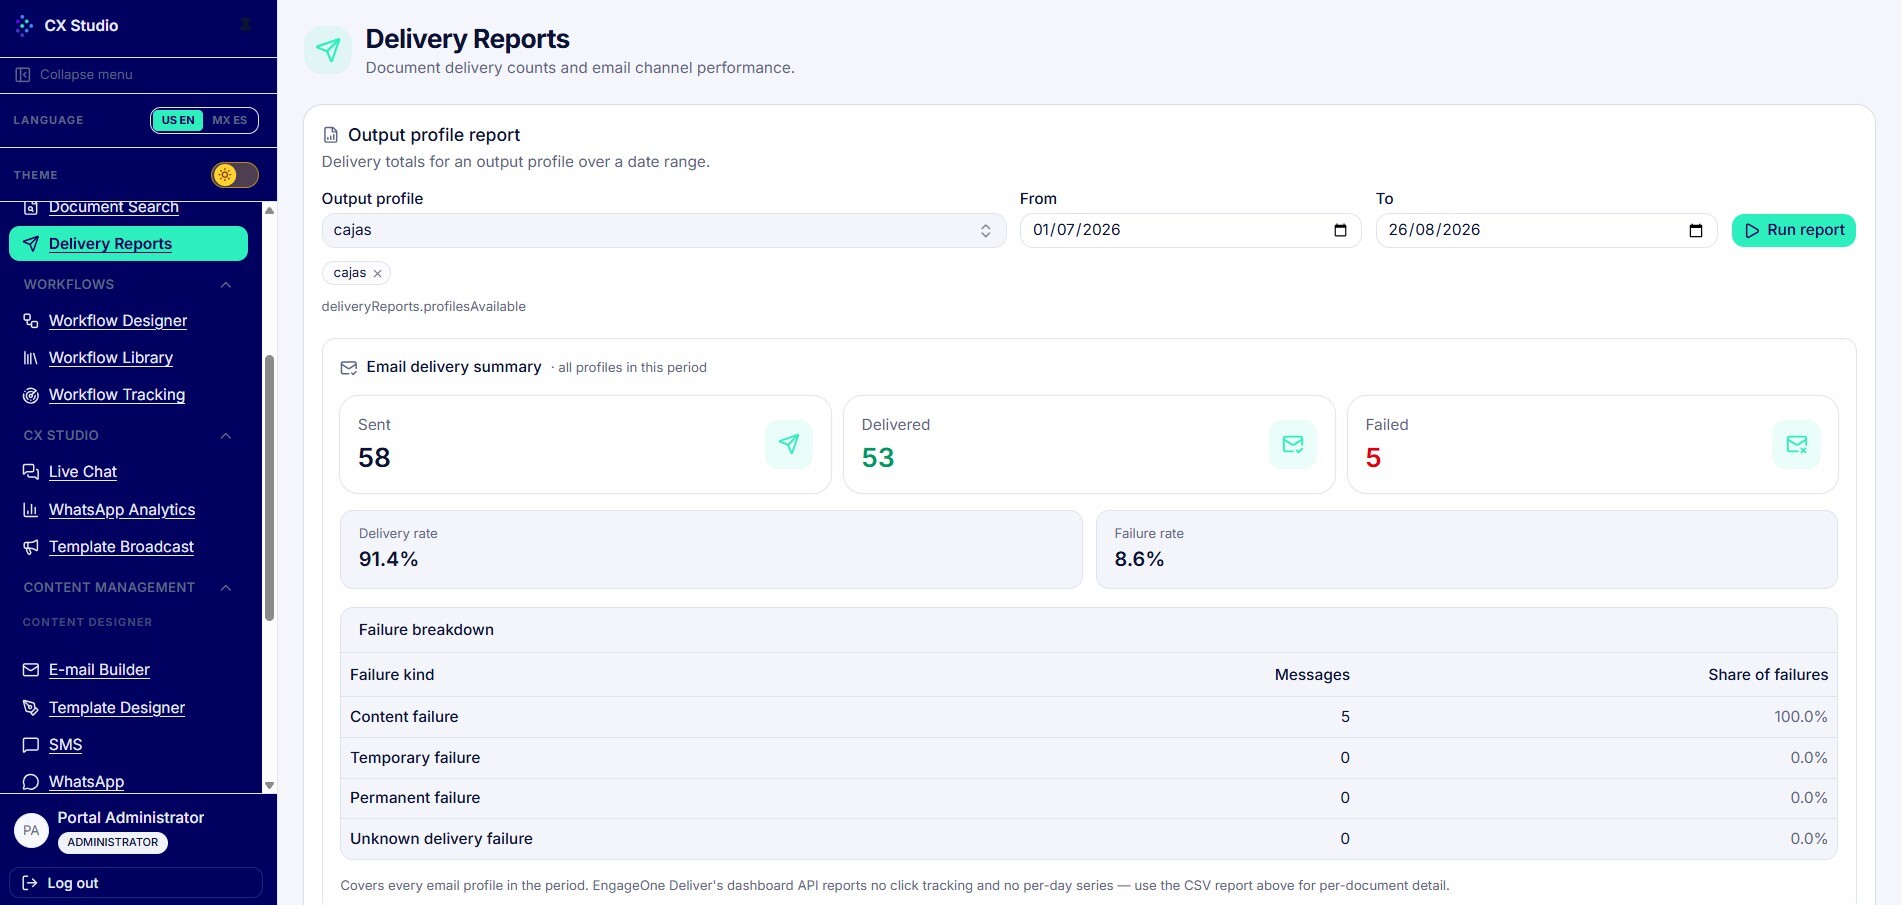Click the Sent card paper-plane icon
The image size is (1902, 905).
(x=789, y=444)
